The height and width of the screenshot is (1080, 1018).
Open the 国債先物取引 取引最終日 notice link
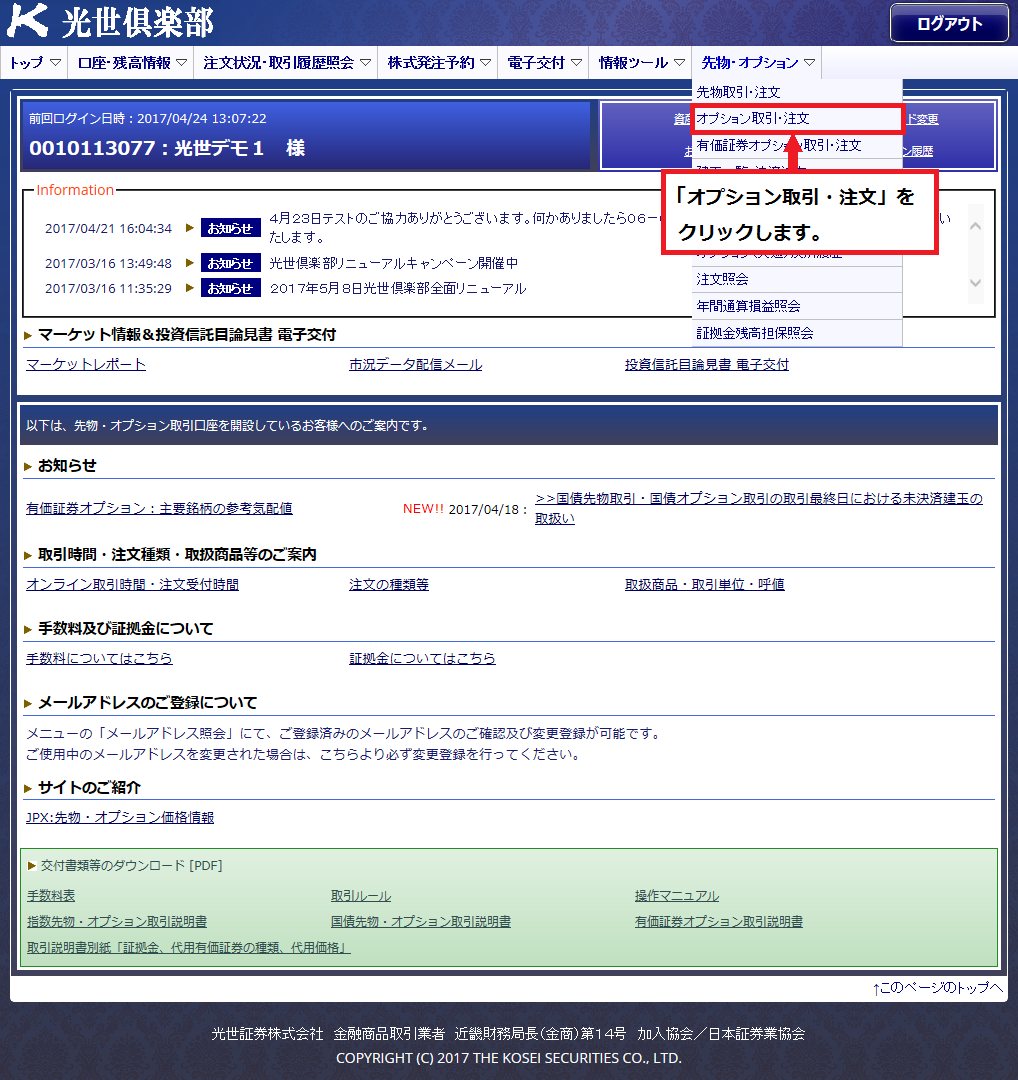[759, 508]
